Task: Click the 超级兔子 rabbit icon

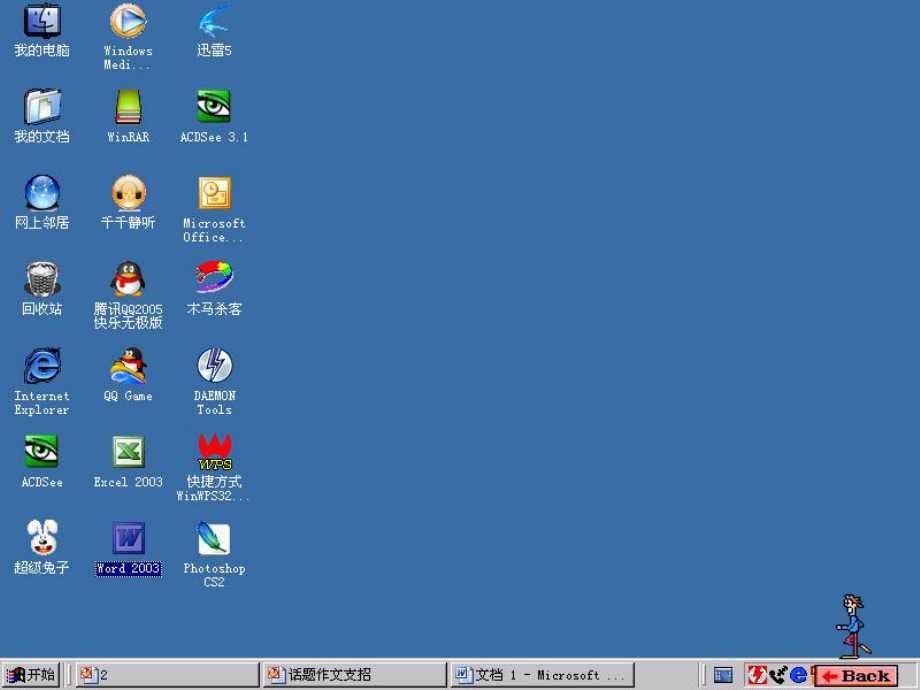Action: (x=42, y=537)
